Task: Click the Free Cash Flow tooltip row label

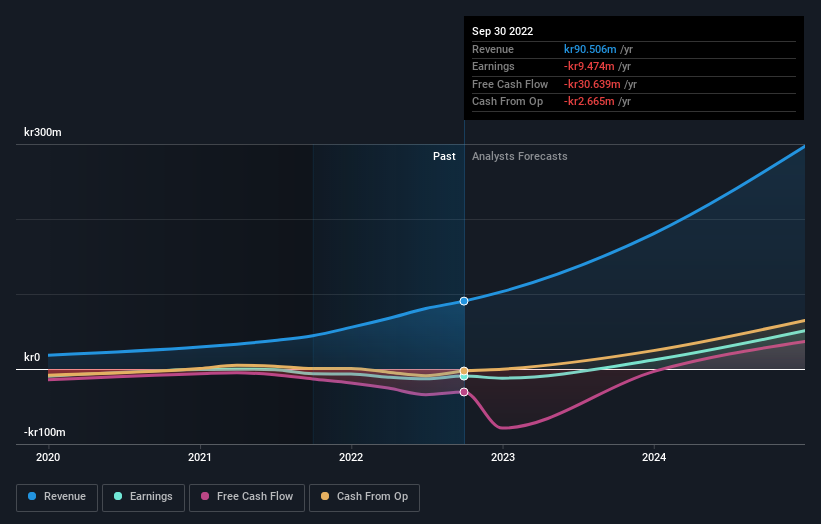Action: click(510, 84)
